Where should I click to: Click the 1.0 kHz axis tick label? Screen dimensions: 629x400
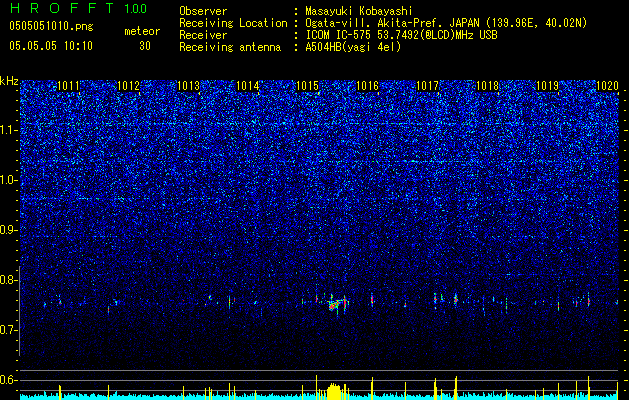(9, 180)
